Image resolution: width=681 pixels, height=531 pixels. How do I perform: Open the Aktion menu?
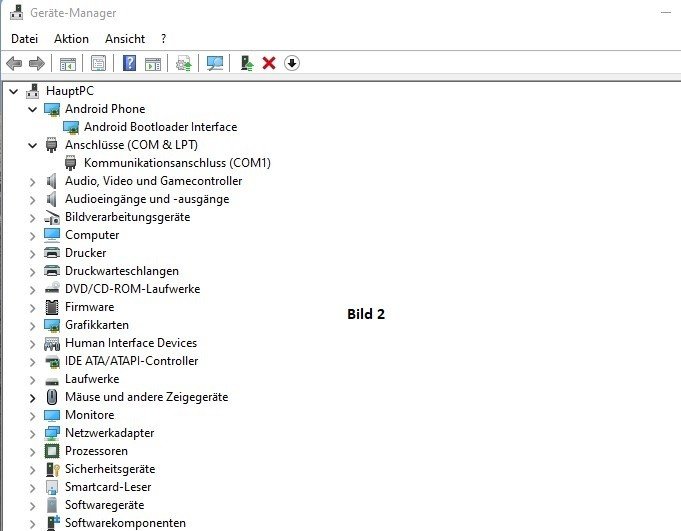pos(71,39)
